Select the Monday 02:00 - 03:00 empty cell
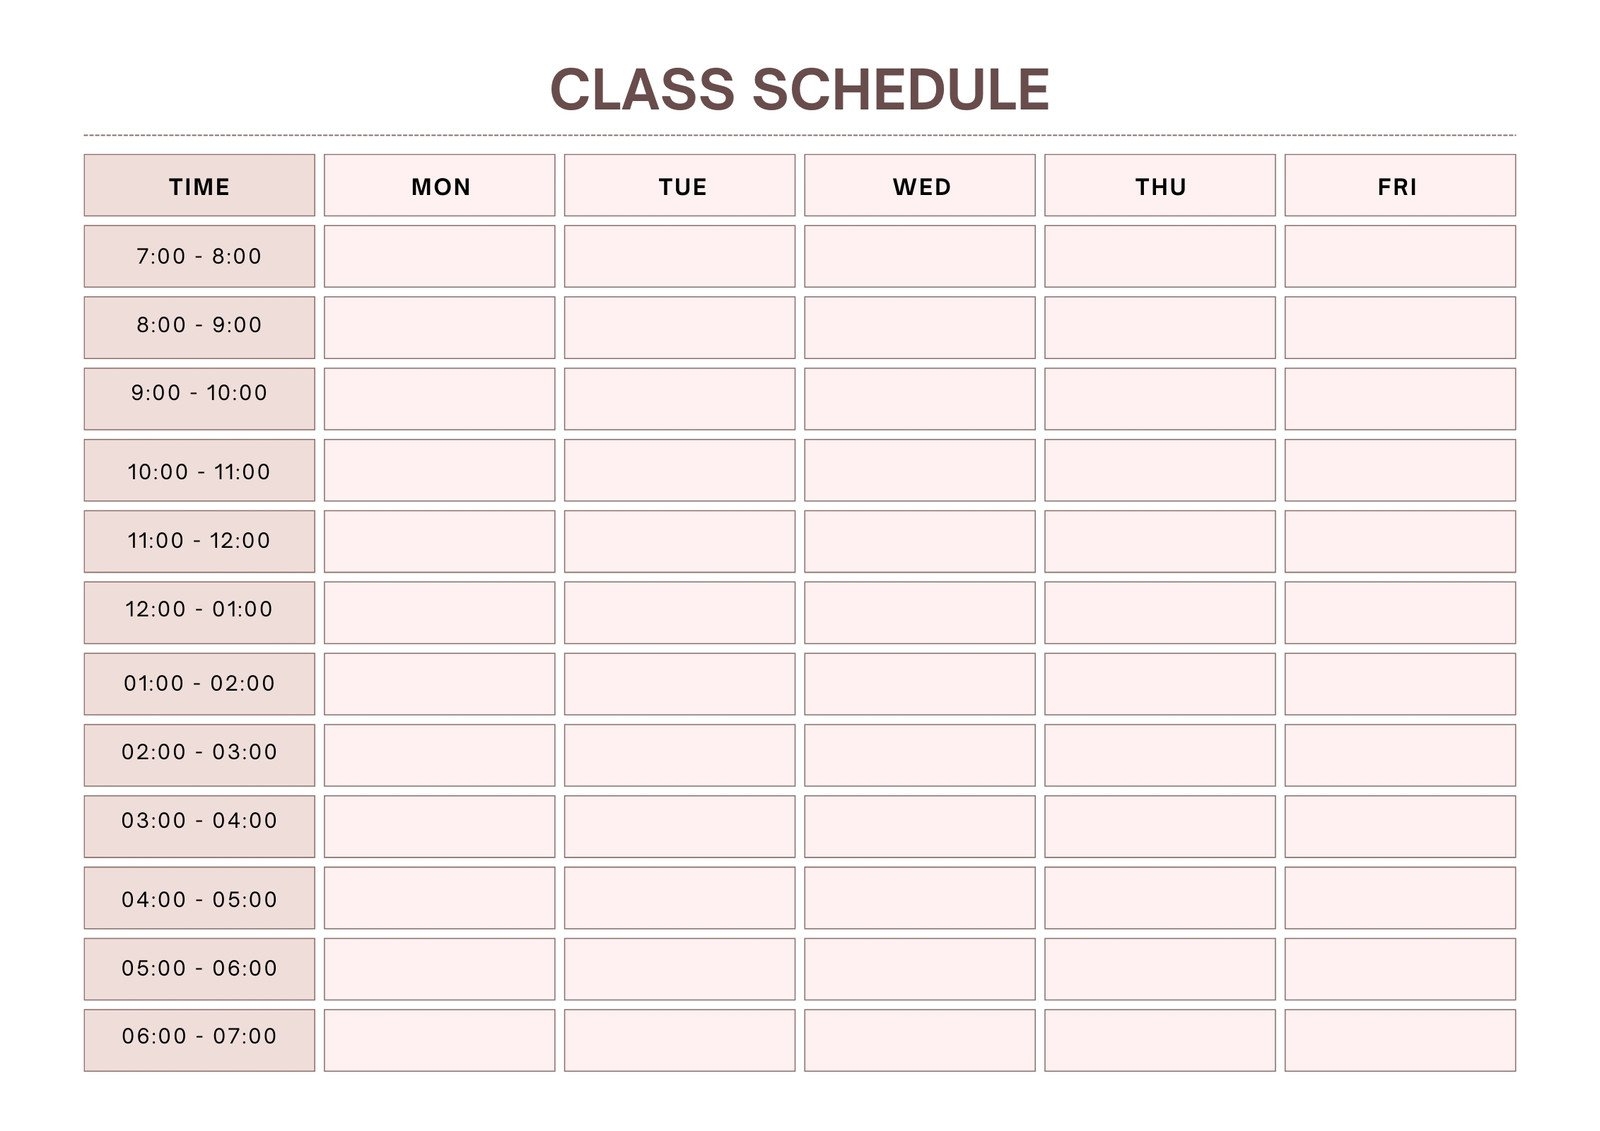The width and height of the screenshot is (1600, 1131). tap(439, 755)
